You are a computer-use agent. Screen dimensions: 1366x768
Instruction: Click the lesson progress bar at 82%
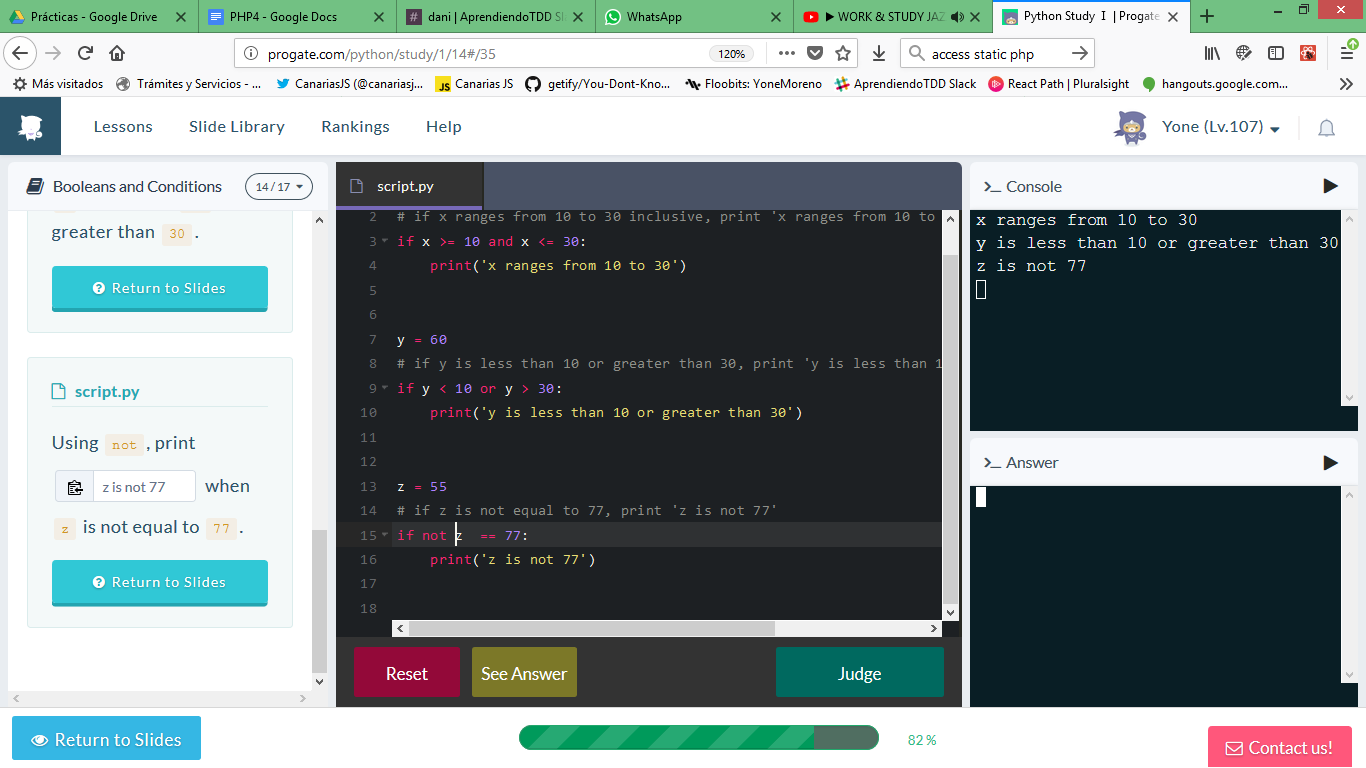click(698, 740)
